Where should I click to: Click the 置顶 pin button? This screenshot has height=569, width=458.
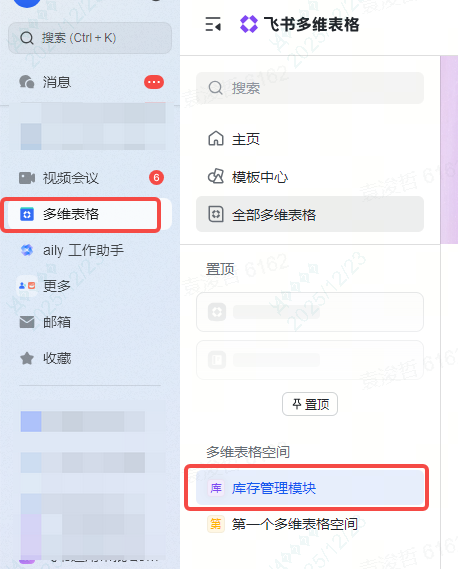[x=310, y=404]
